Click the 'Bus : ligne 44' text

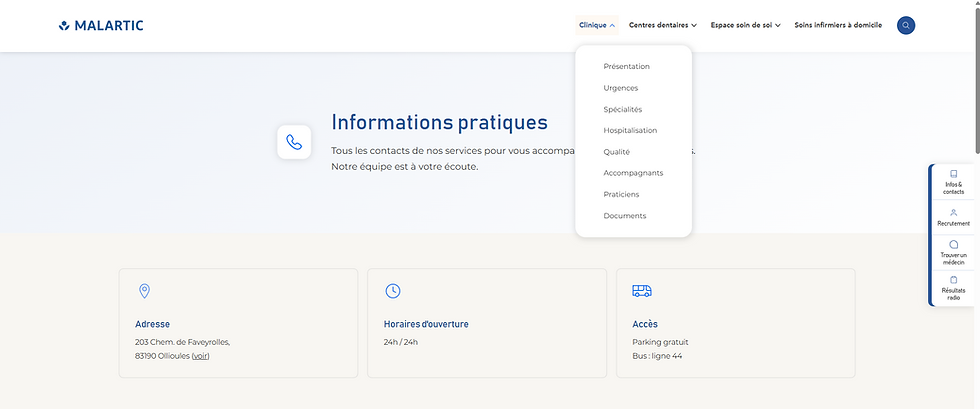658,356
